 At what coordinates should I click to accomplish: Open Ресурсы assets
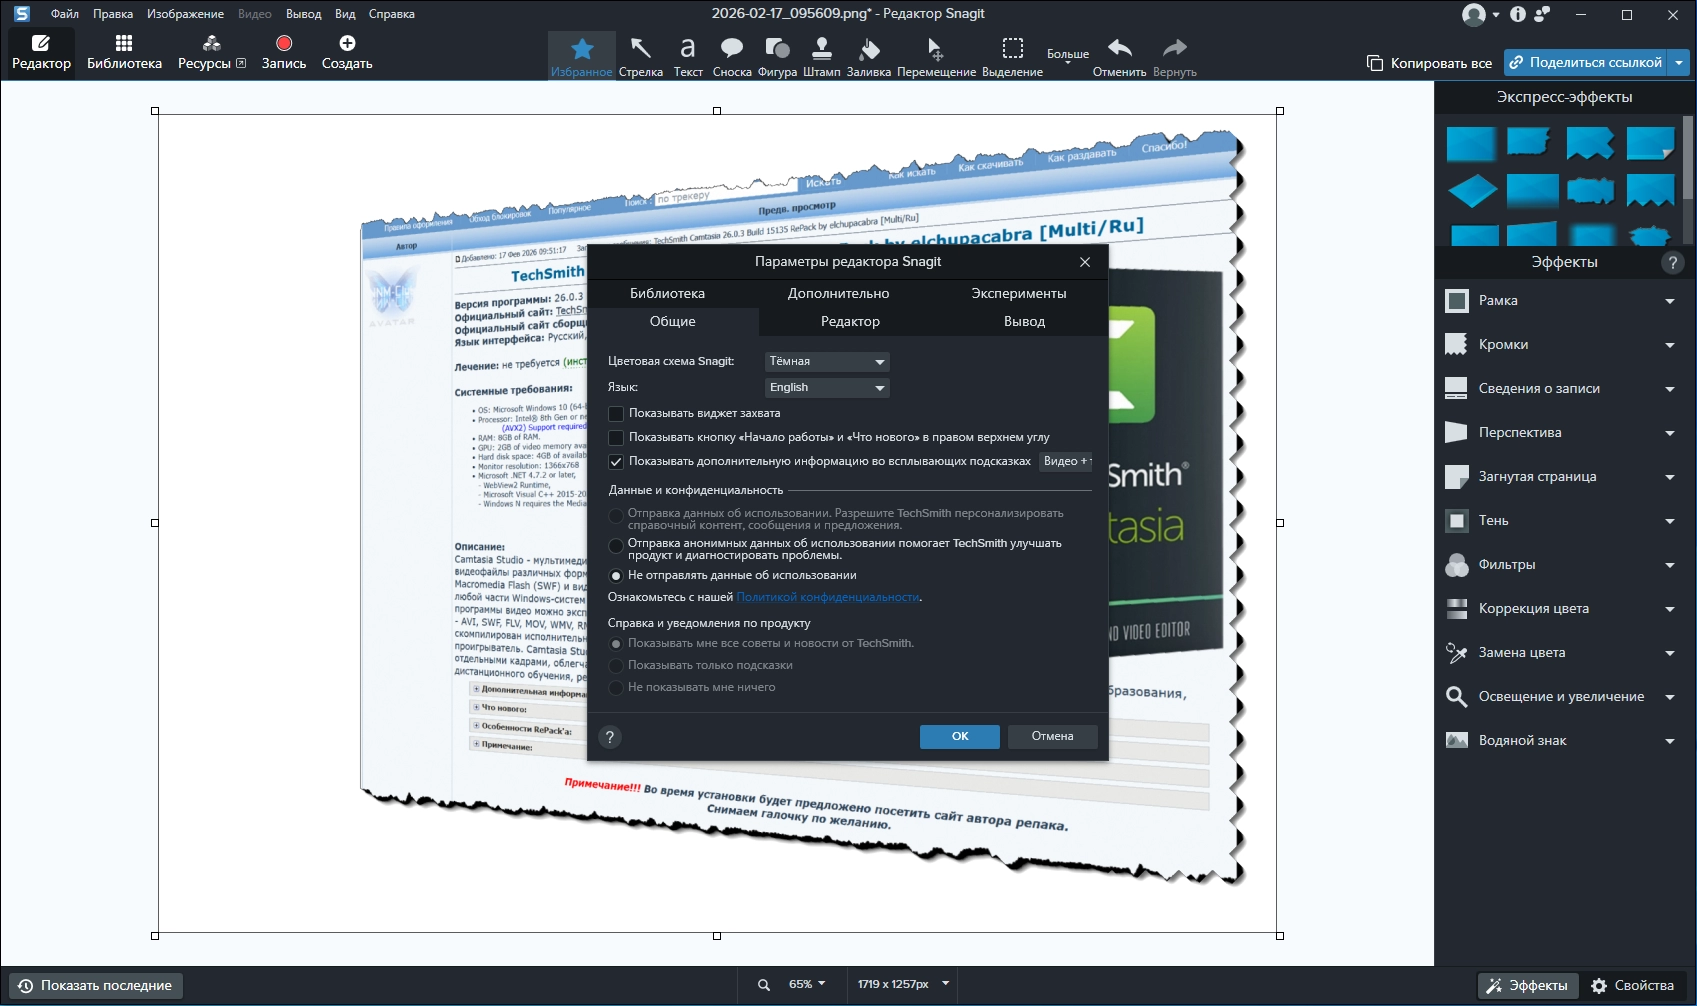coord(211,52)
